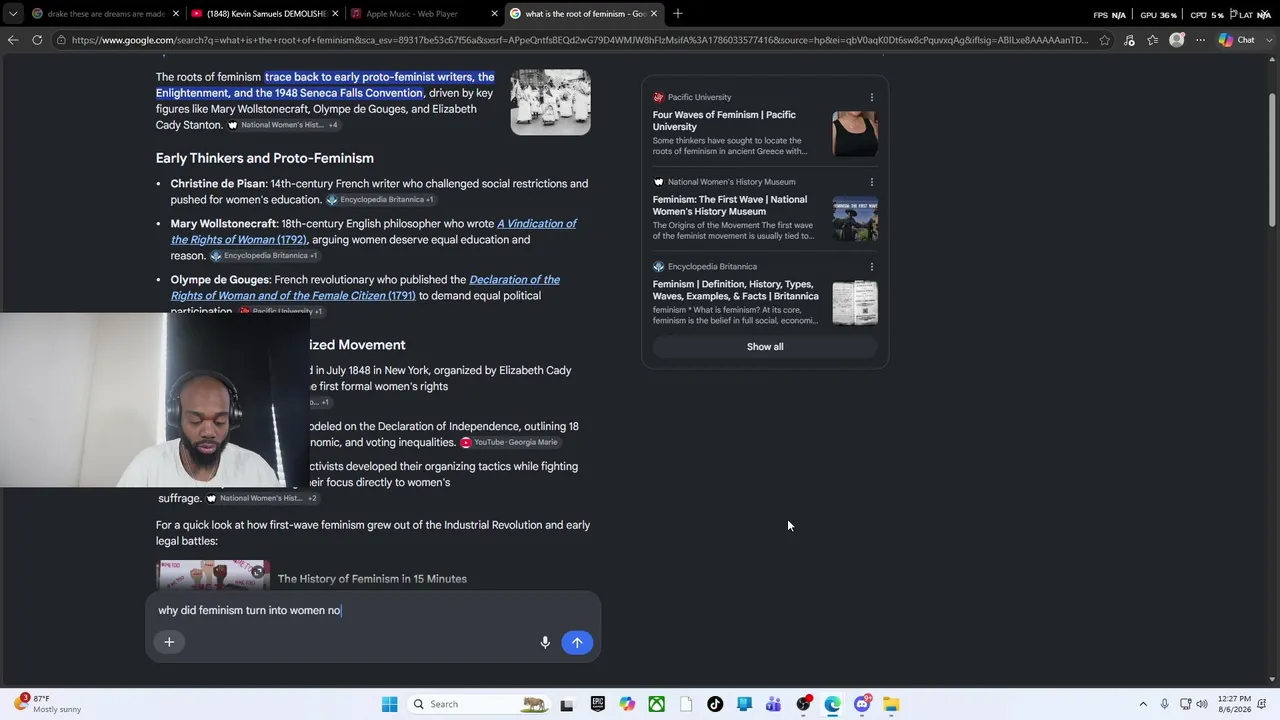Expand National Women's Hist... +2 chip after suffrage
The height and width of the screenshot is (720, 1280).
[262, 498]
